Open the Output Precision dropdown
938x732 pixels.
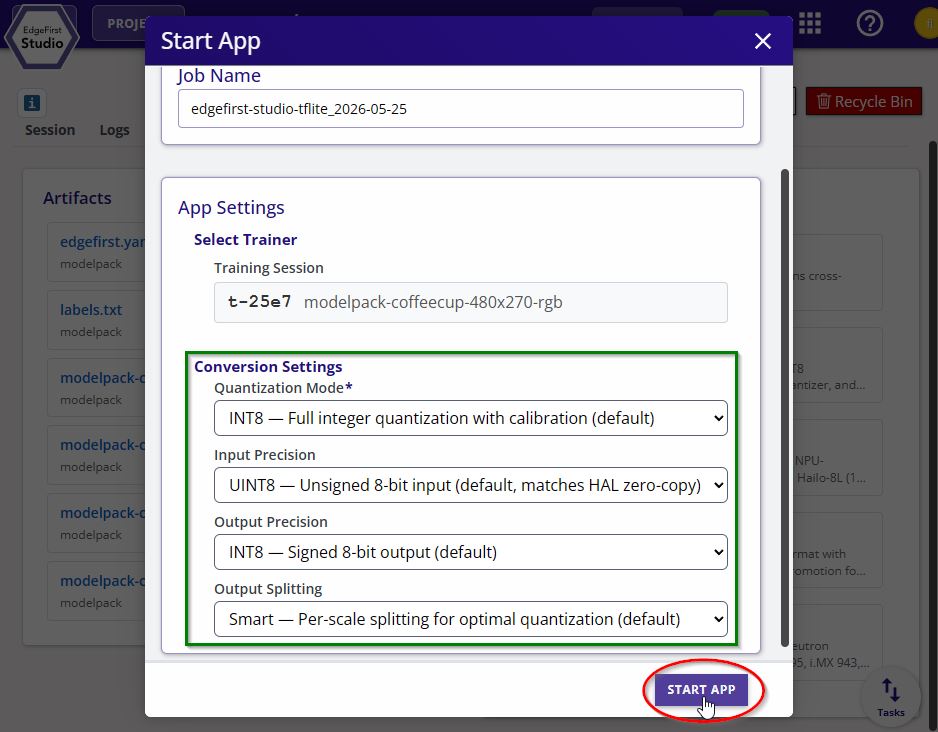click(x=471, y=552)
